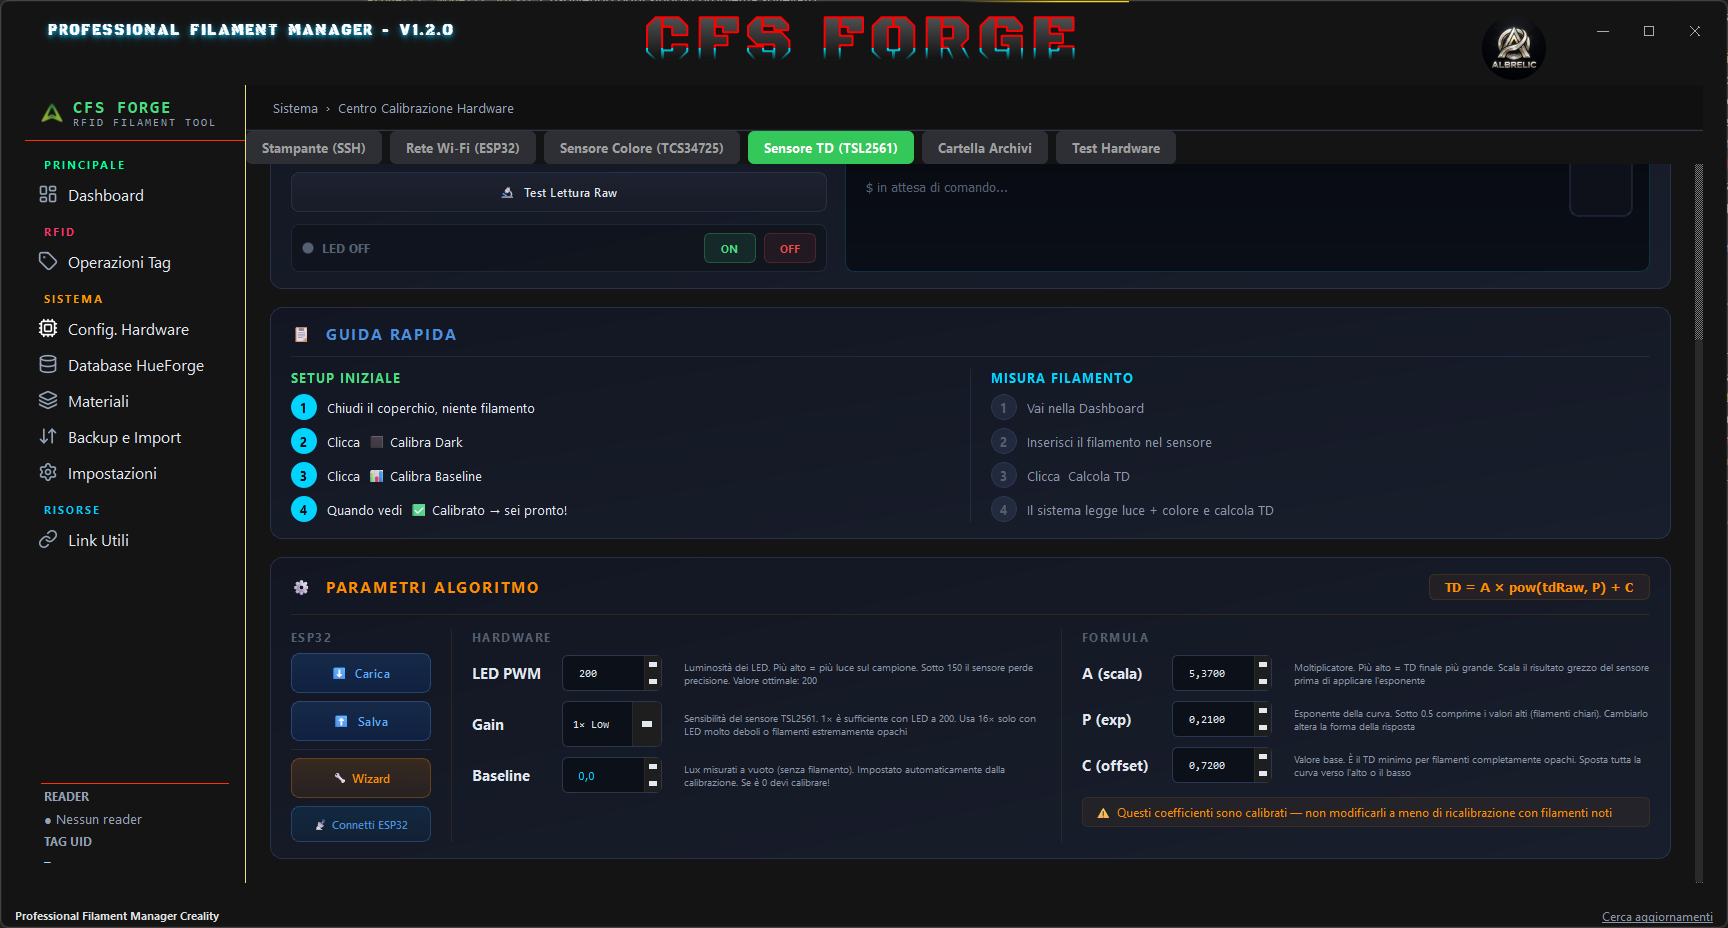1728x928 pixels.
Task: Decrease P (exp) with down stepper
Action: coord(1263,728)
